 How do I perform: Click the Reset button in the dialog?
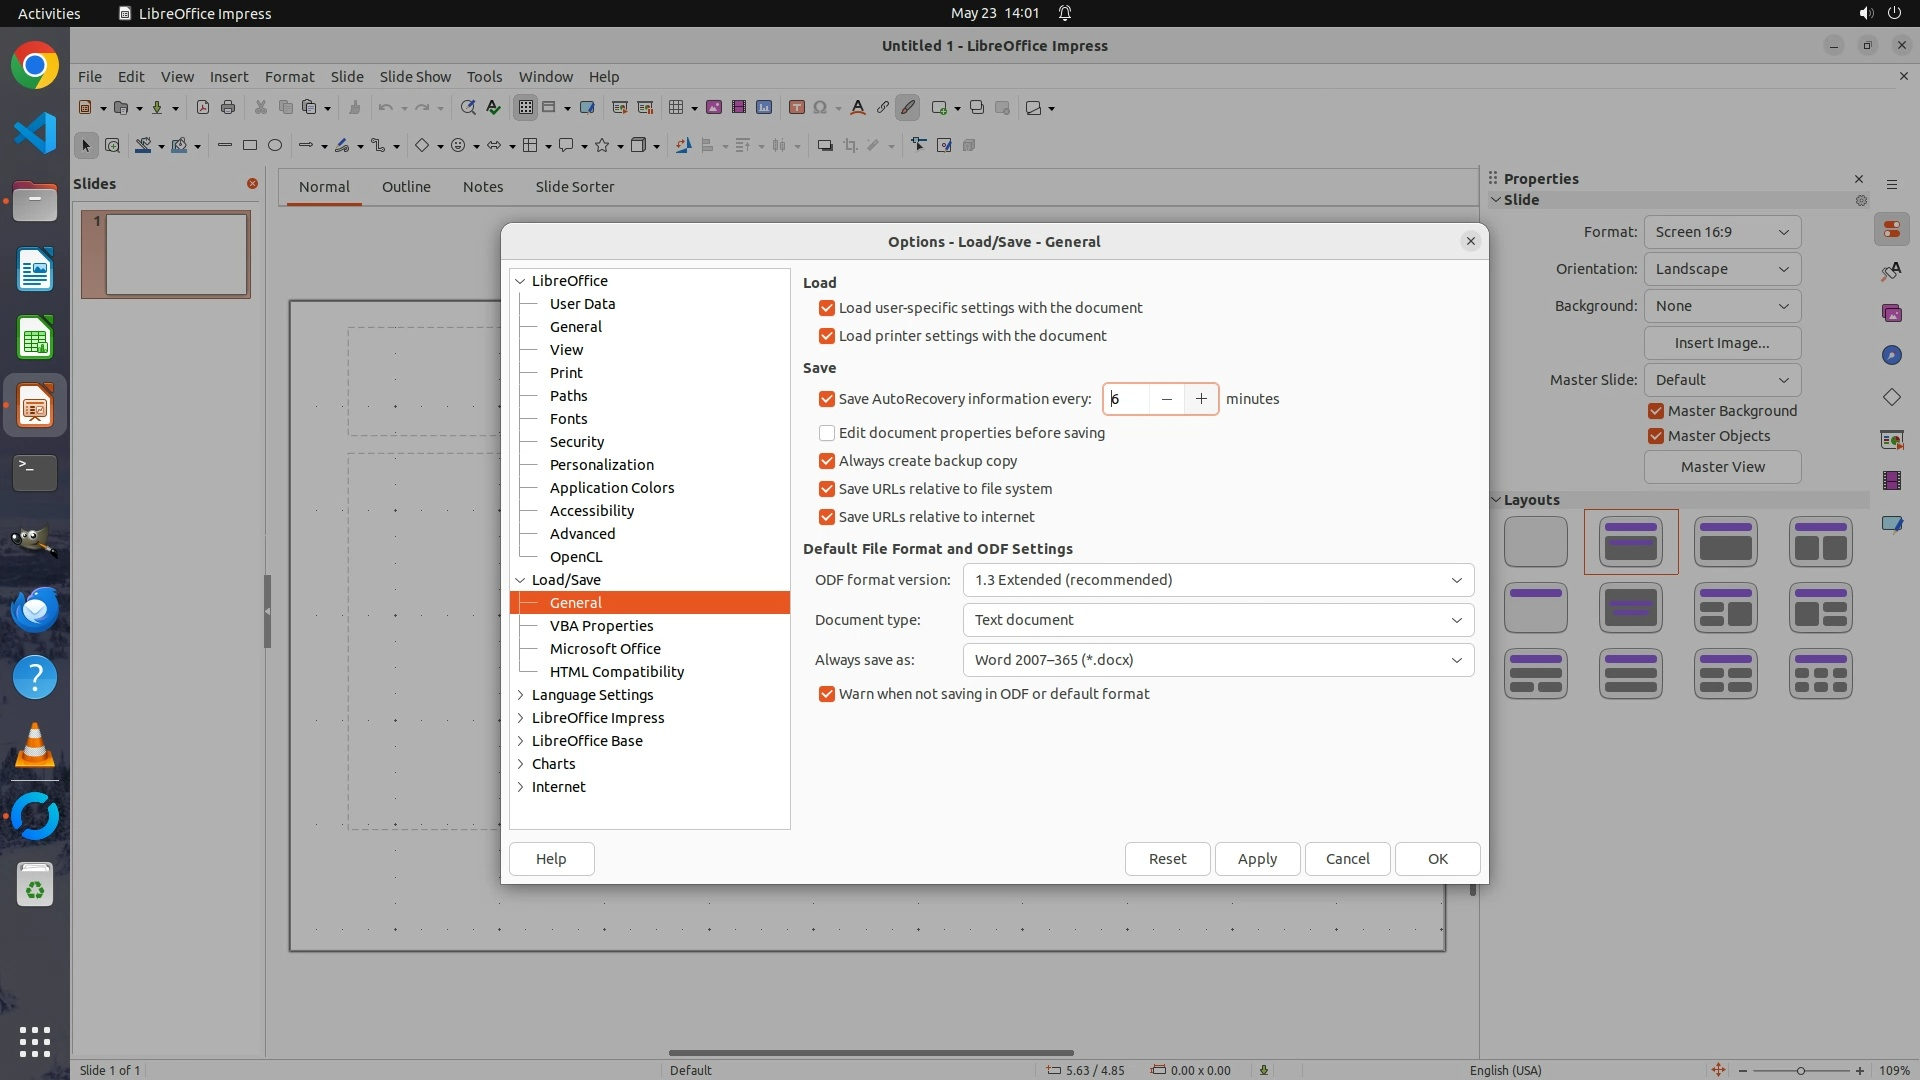coord(1167,859)
